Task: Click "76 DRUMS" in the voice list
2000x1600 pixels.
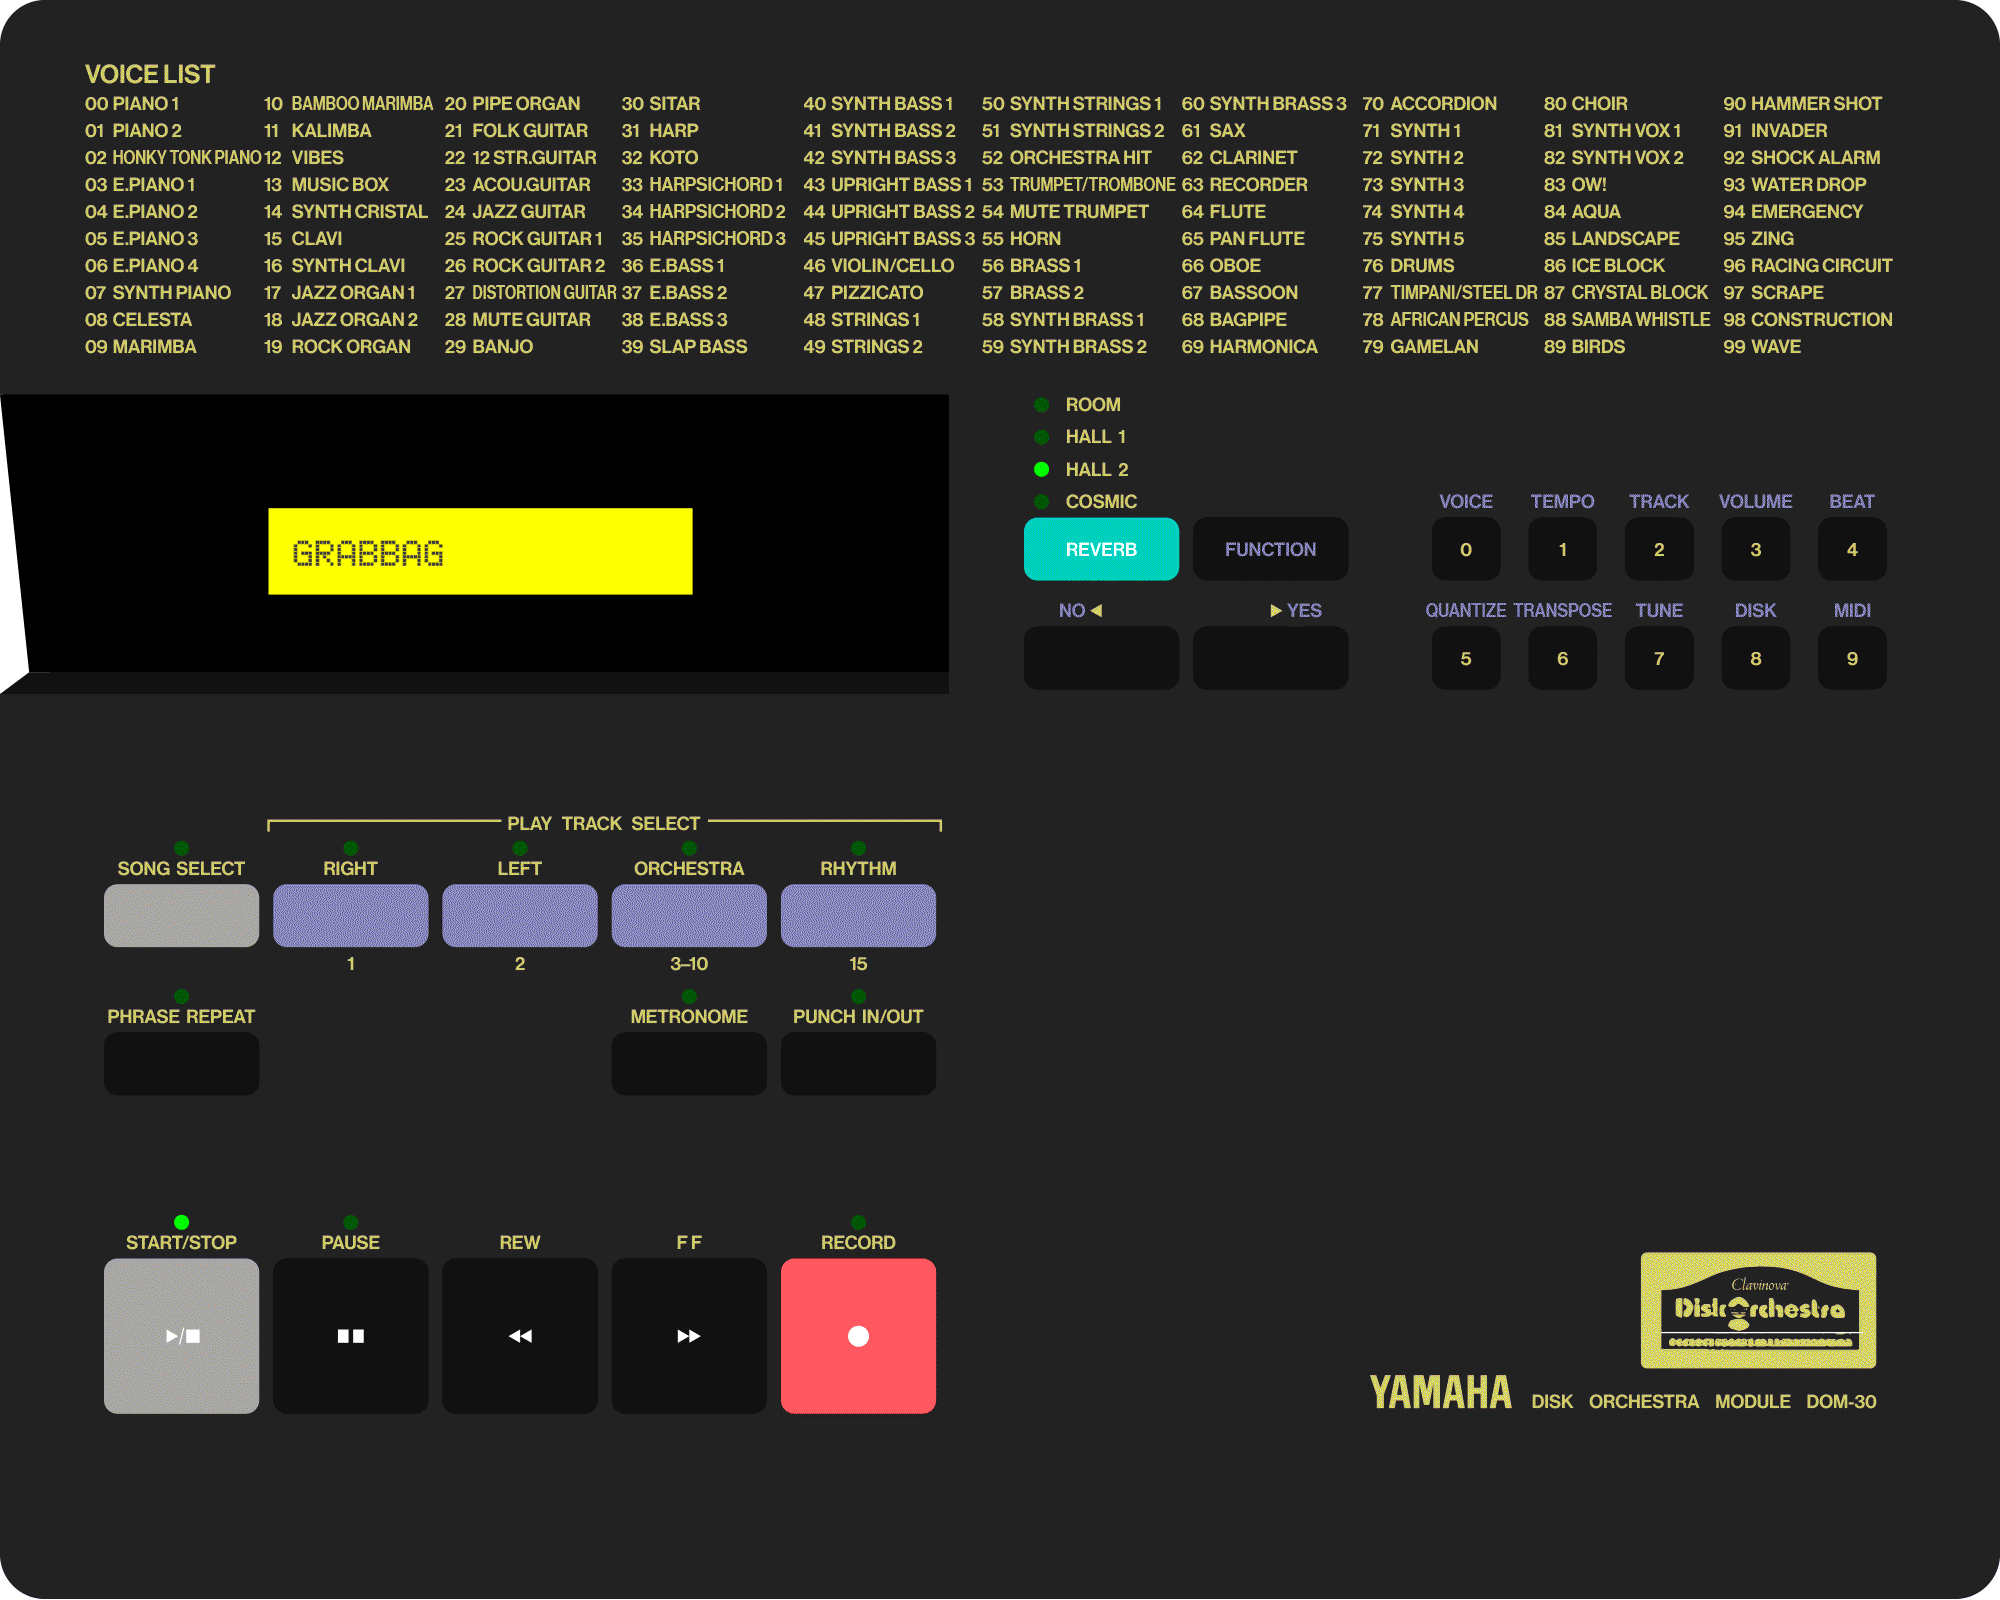Action: click(1408, 266)
